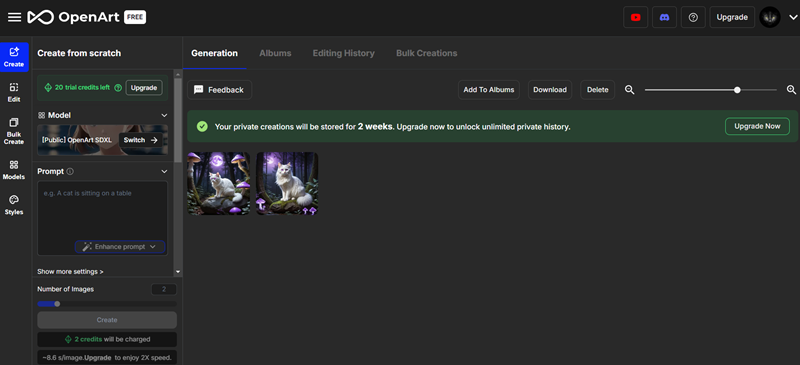This screenshot has height=365, width=800.
Task: Click the credits icon in charge notice
Action: pyautogui.click(x=68, y=339)
